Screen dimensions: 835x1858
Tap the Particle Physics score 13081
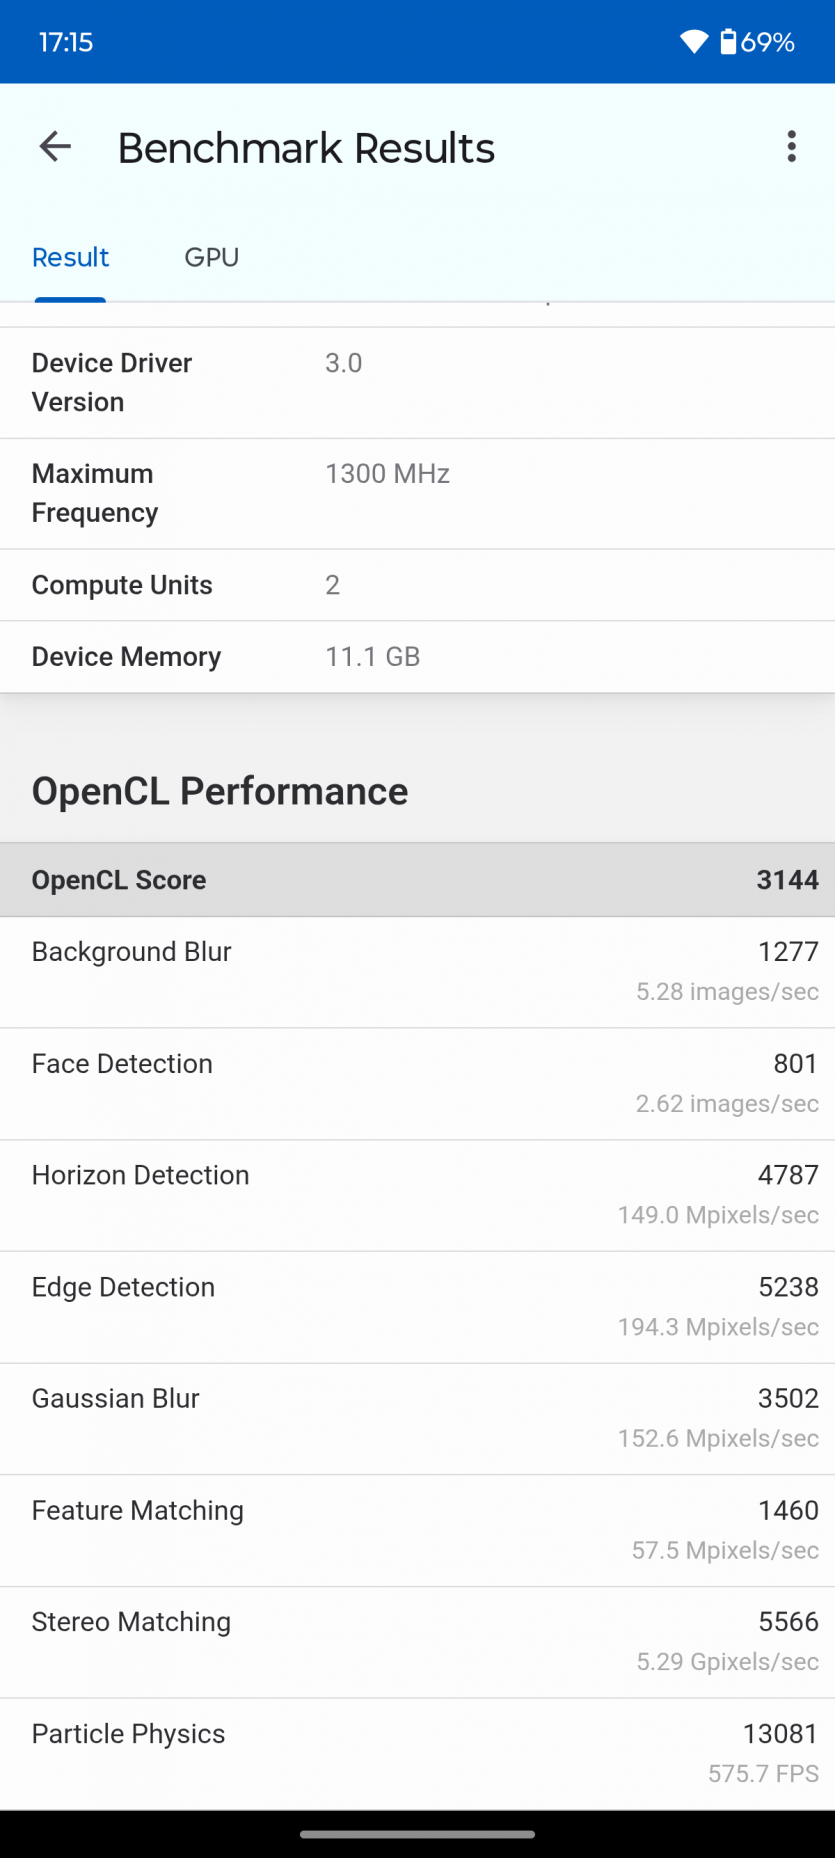780,1734
